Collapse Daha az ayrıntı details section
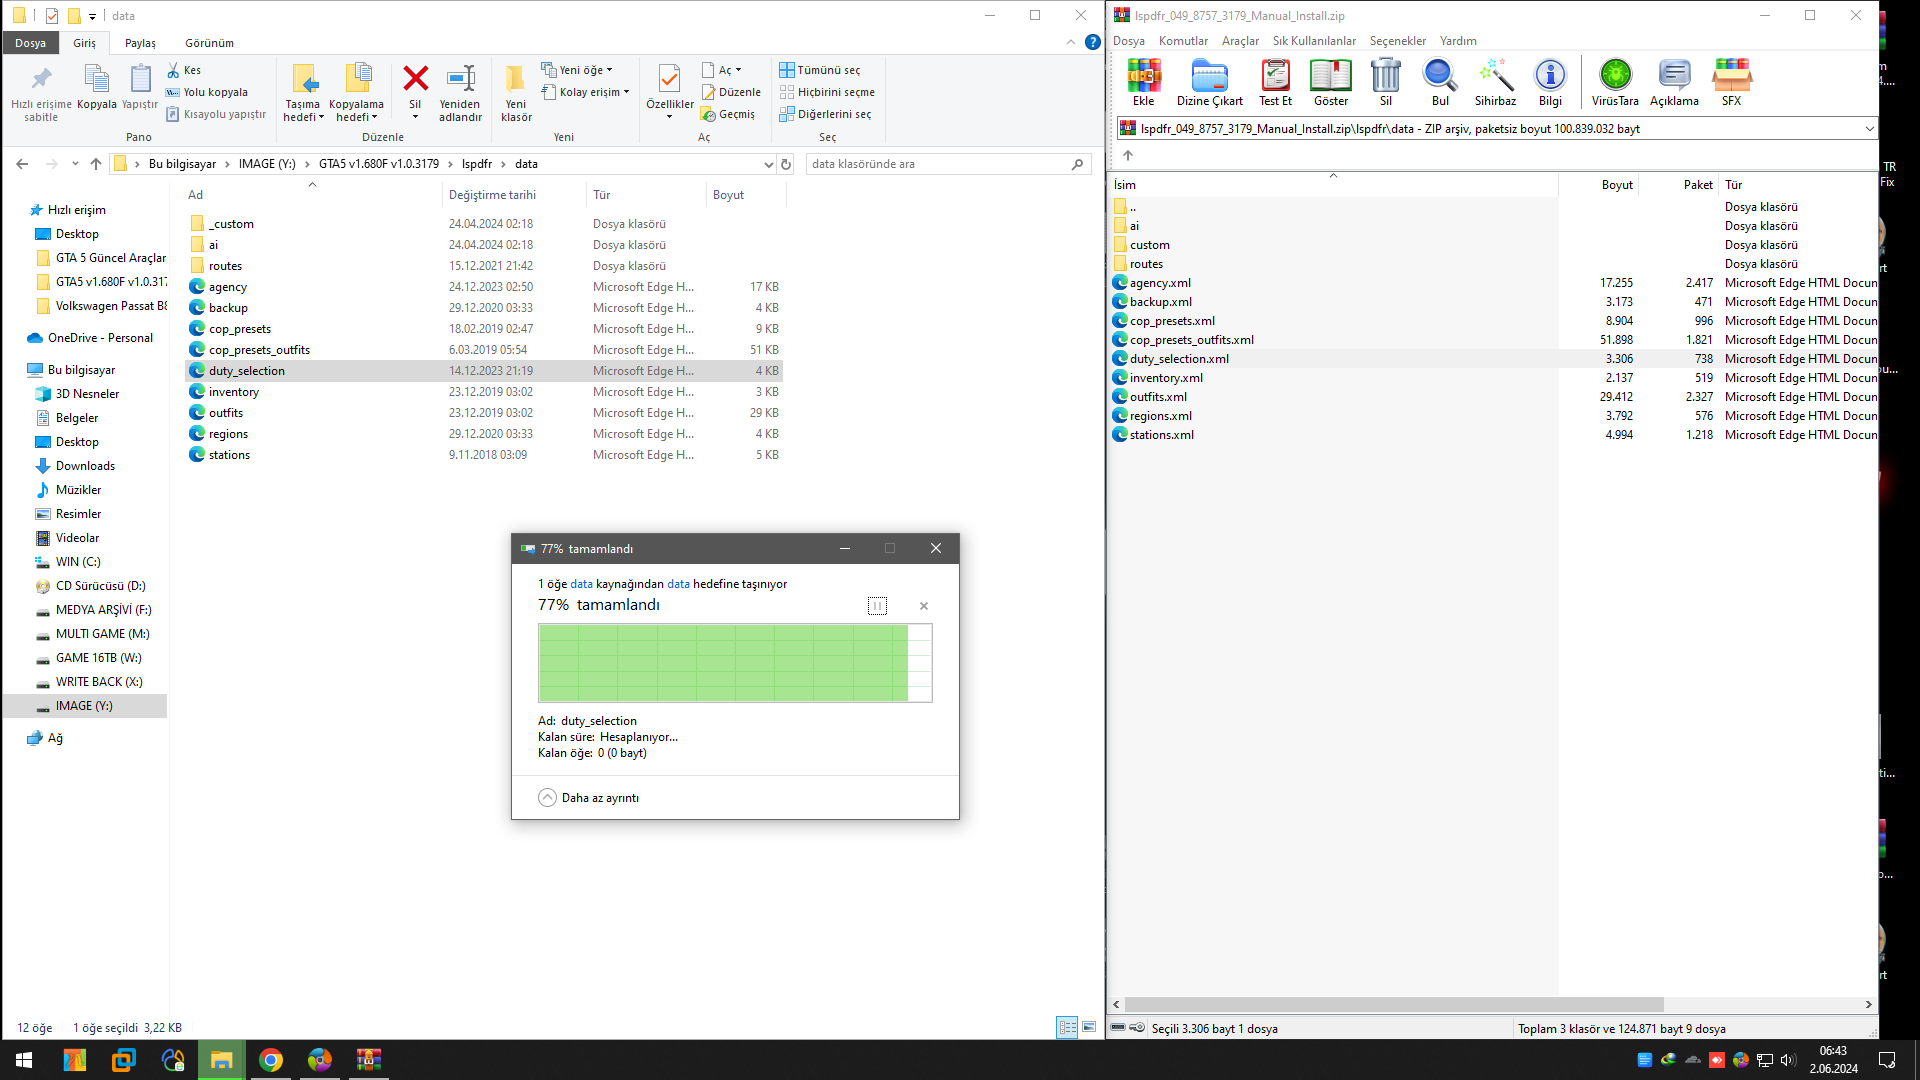Viewport: 1920px width, 1080px height. point(548,798)
